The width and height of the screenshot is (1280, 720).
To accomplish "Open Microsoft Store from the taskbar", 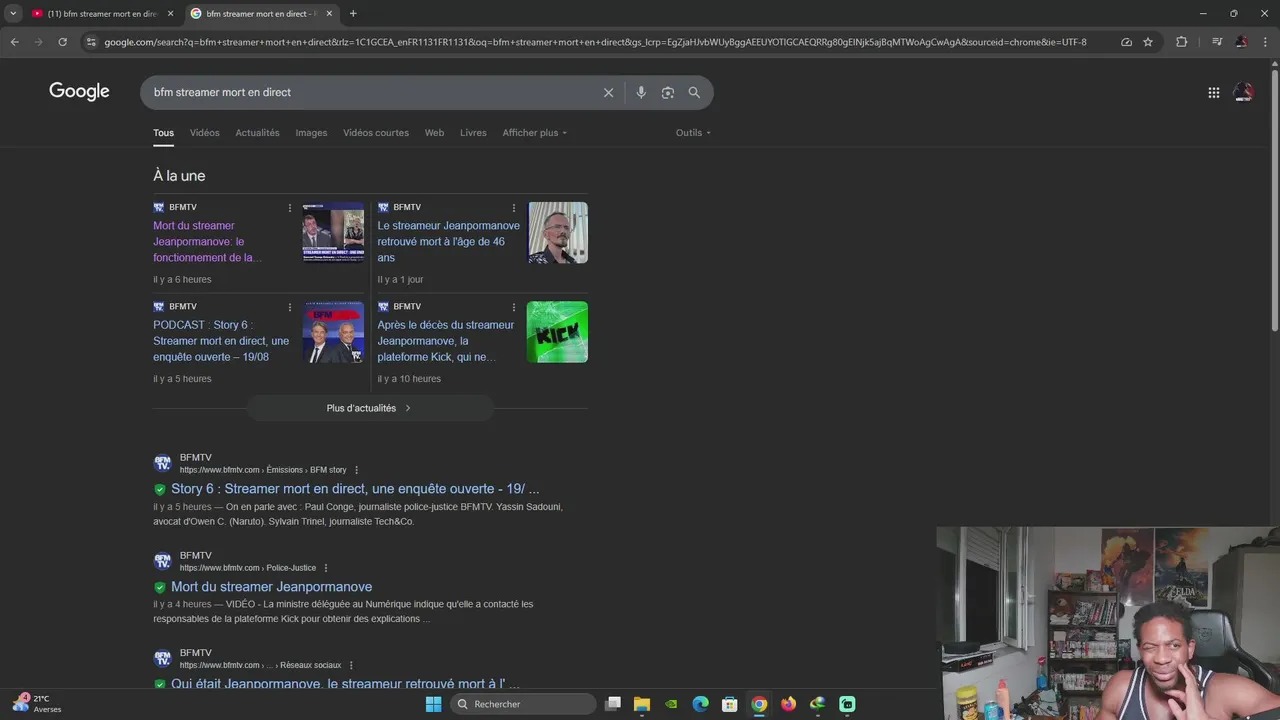I will (730, 704).
